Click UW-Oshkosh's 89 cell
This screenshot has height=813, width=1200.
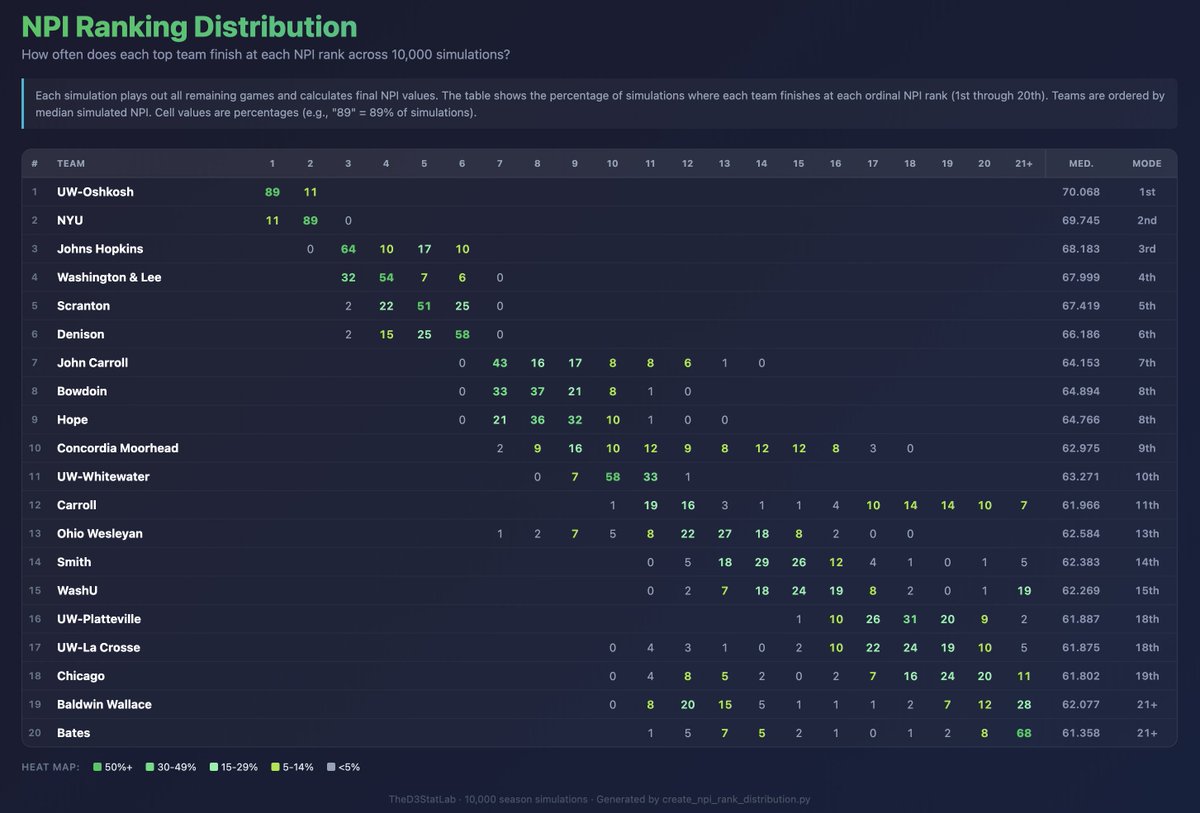272,192
